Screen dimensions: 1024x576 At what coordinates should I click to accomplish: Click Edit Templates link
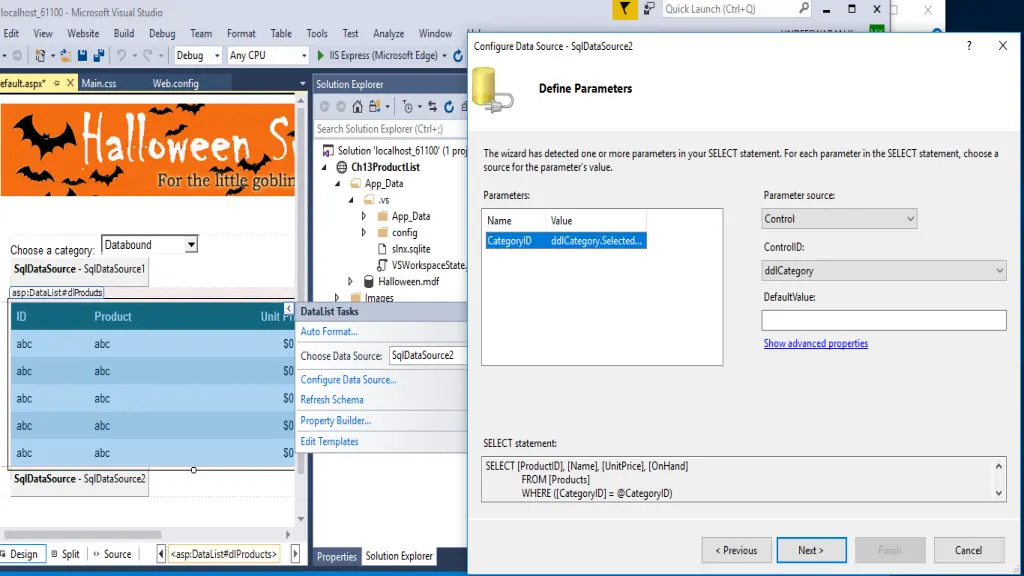click(x=329, y=441)
